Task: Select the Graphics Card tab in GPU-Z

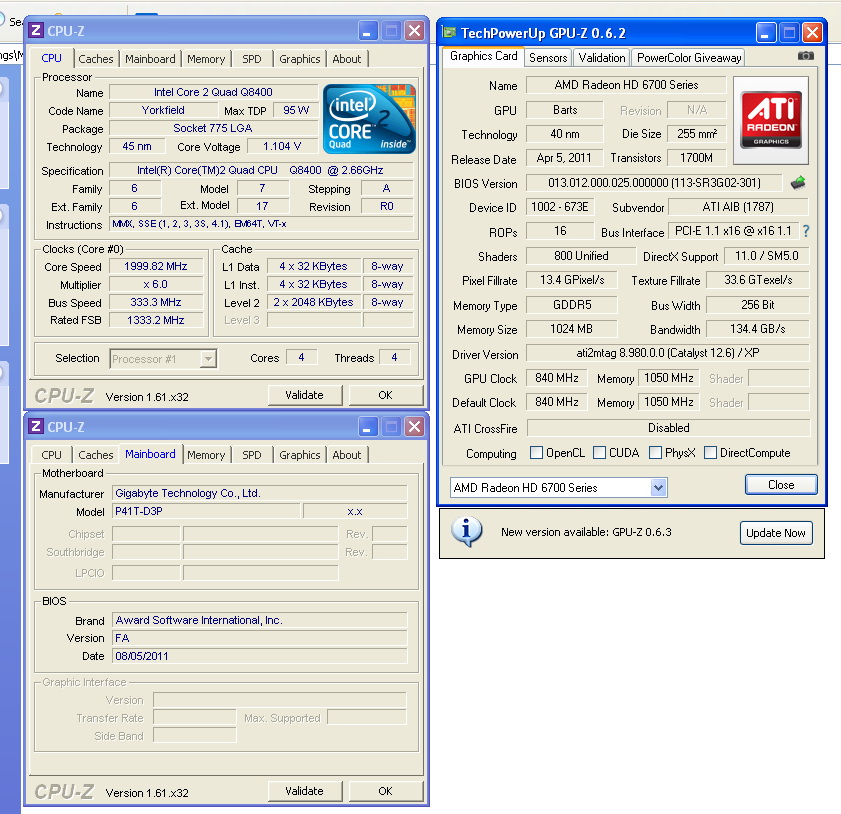Action: [483, 56]
